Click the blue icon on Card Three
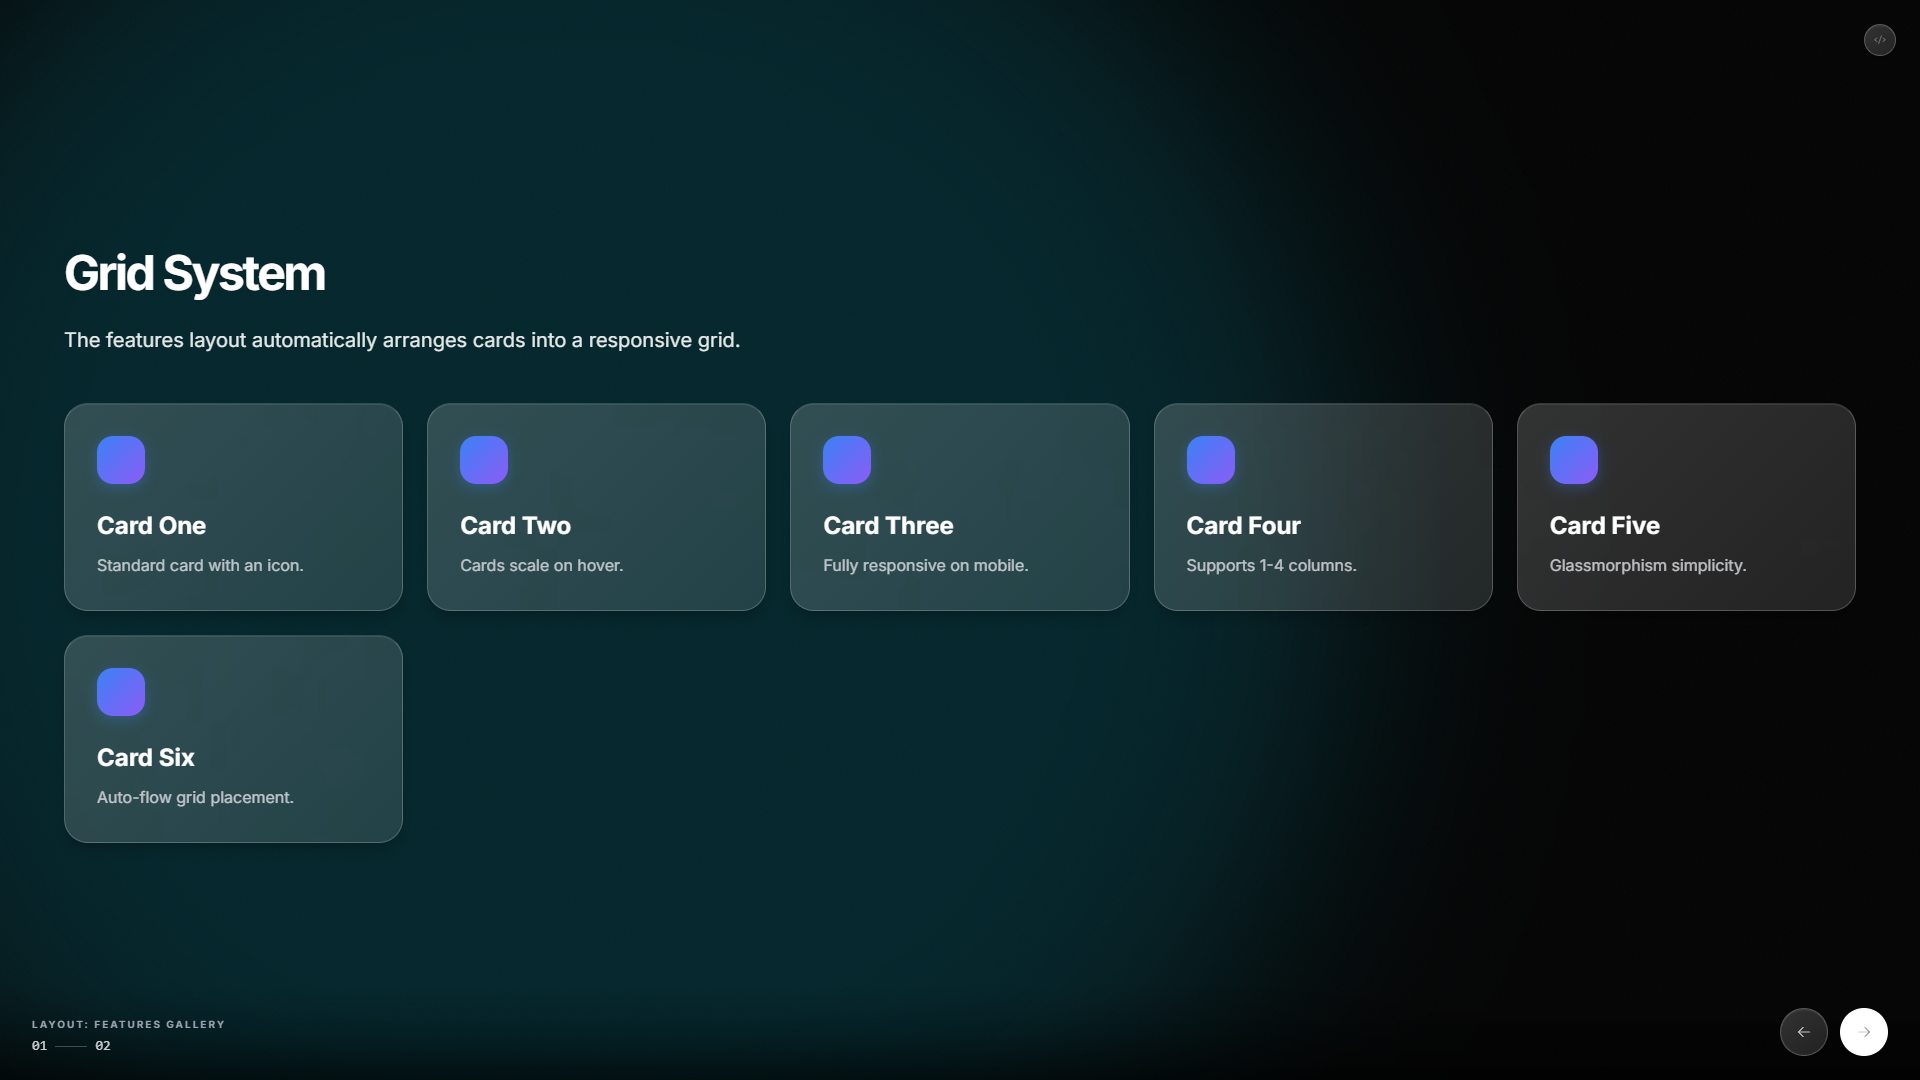 (x=847, y=460)
